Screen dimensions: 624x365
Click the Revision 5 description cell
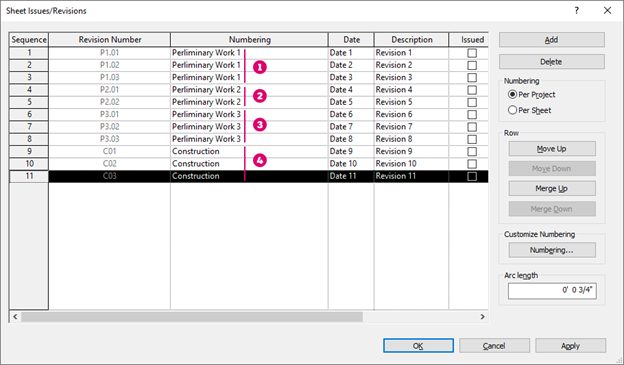click(x=412, y=102)
